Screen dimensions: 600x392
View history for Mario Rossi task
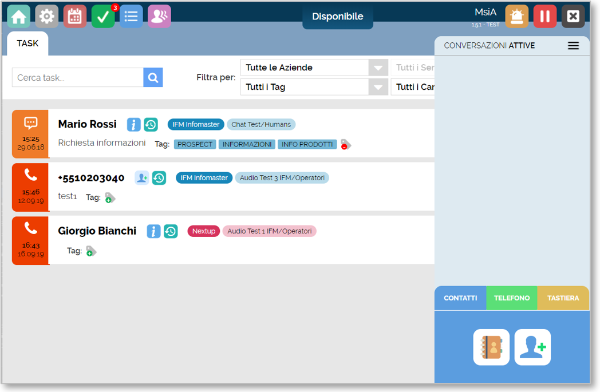coord(151,124)
